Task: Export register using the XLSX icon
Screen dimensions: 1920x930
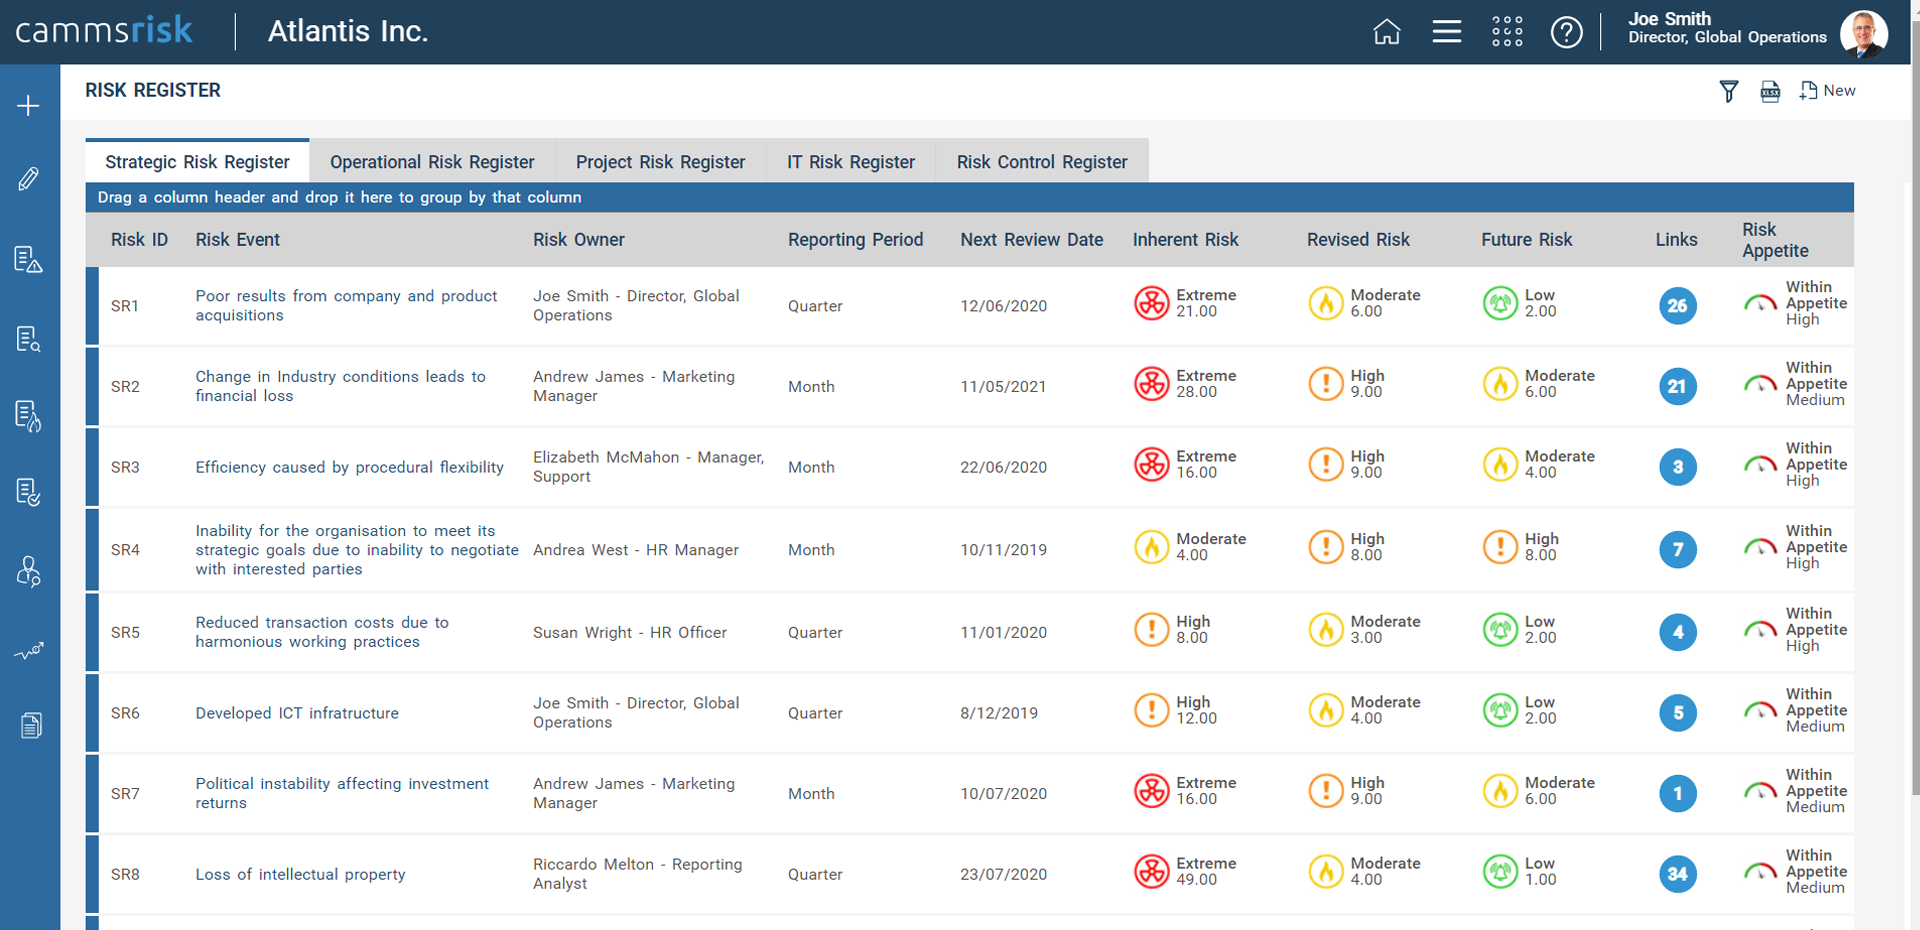Action: [x=1770, y=92]
